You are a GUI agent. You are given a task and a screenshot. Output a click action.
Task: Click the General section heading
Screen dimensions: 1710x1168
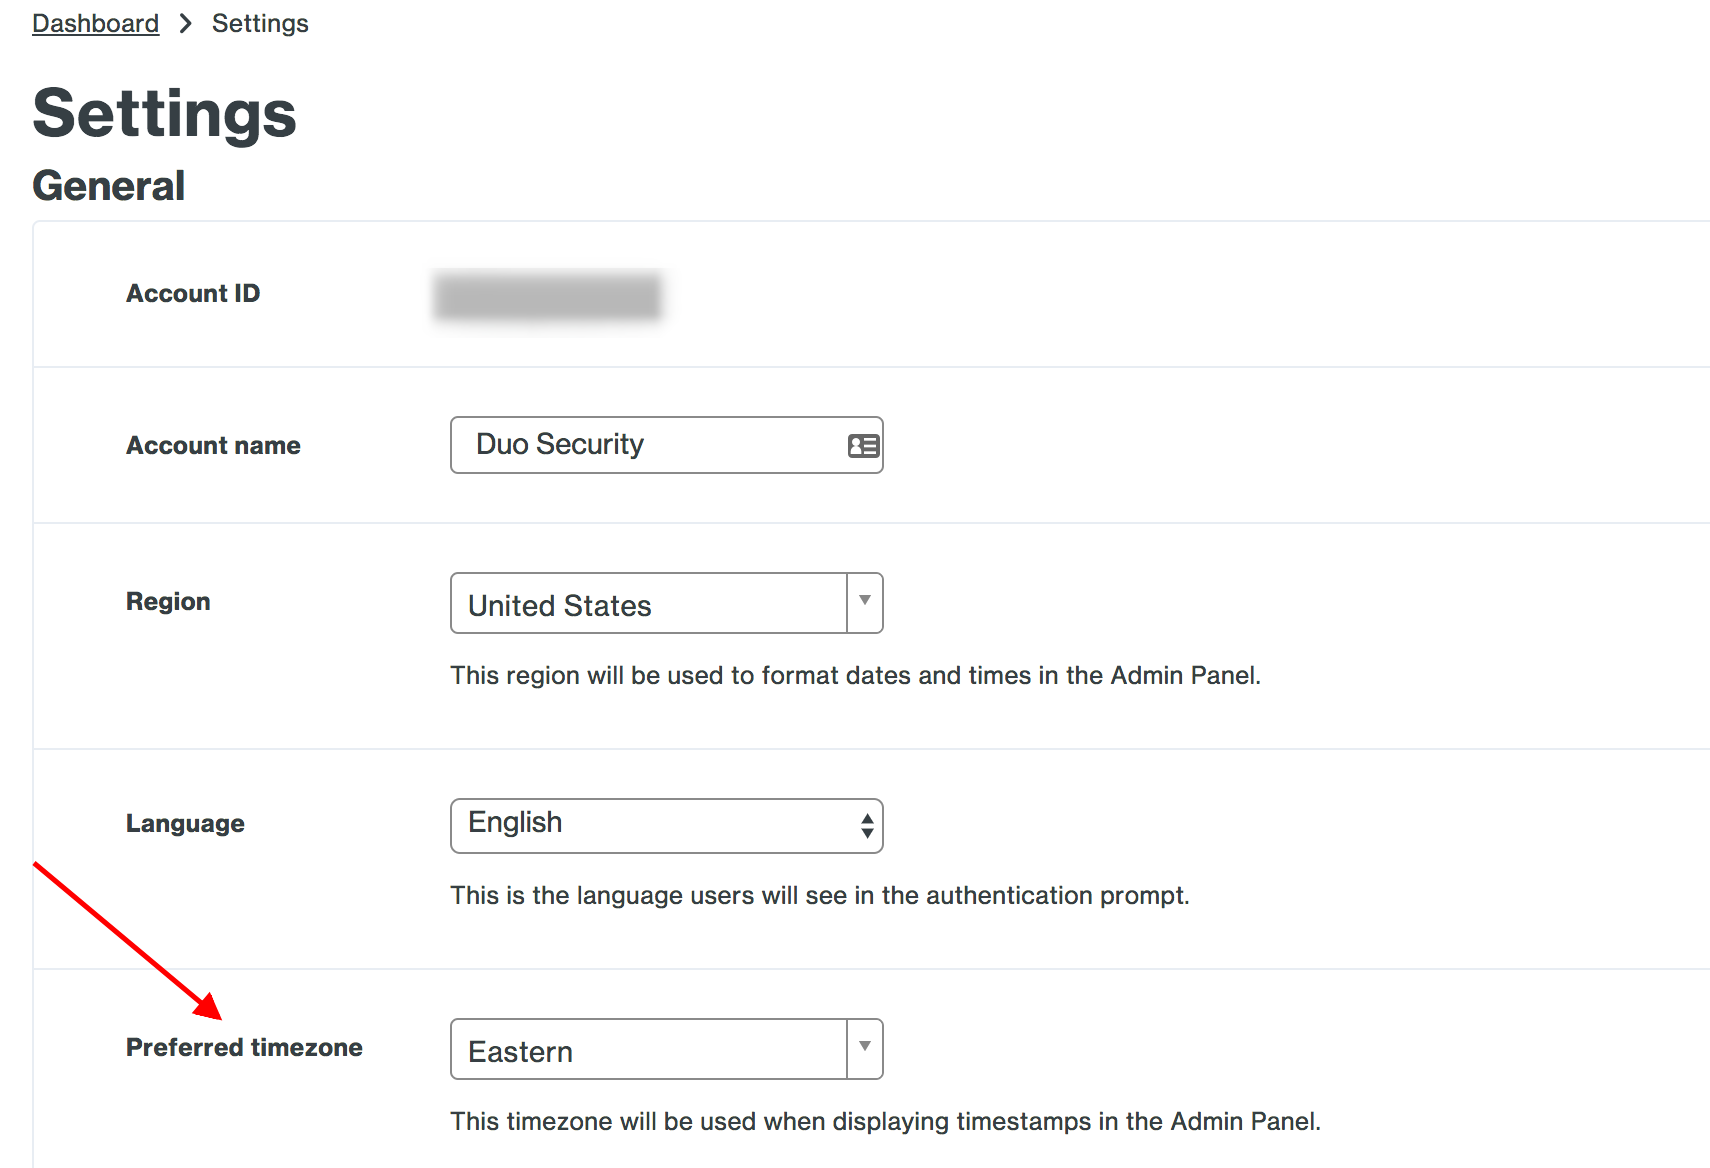tap(108, 185)
